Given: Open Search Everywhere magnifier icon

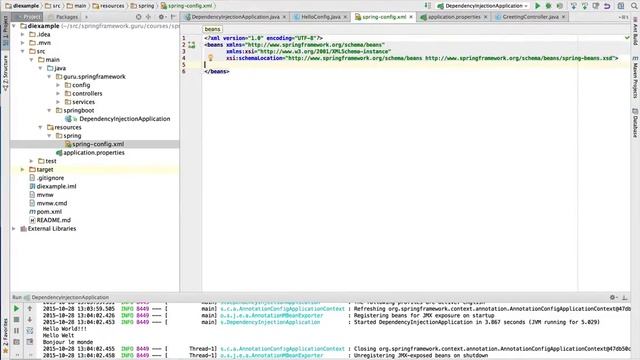Looking at the screenshot, I should click(635, 6).
